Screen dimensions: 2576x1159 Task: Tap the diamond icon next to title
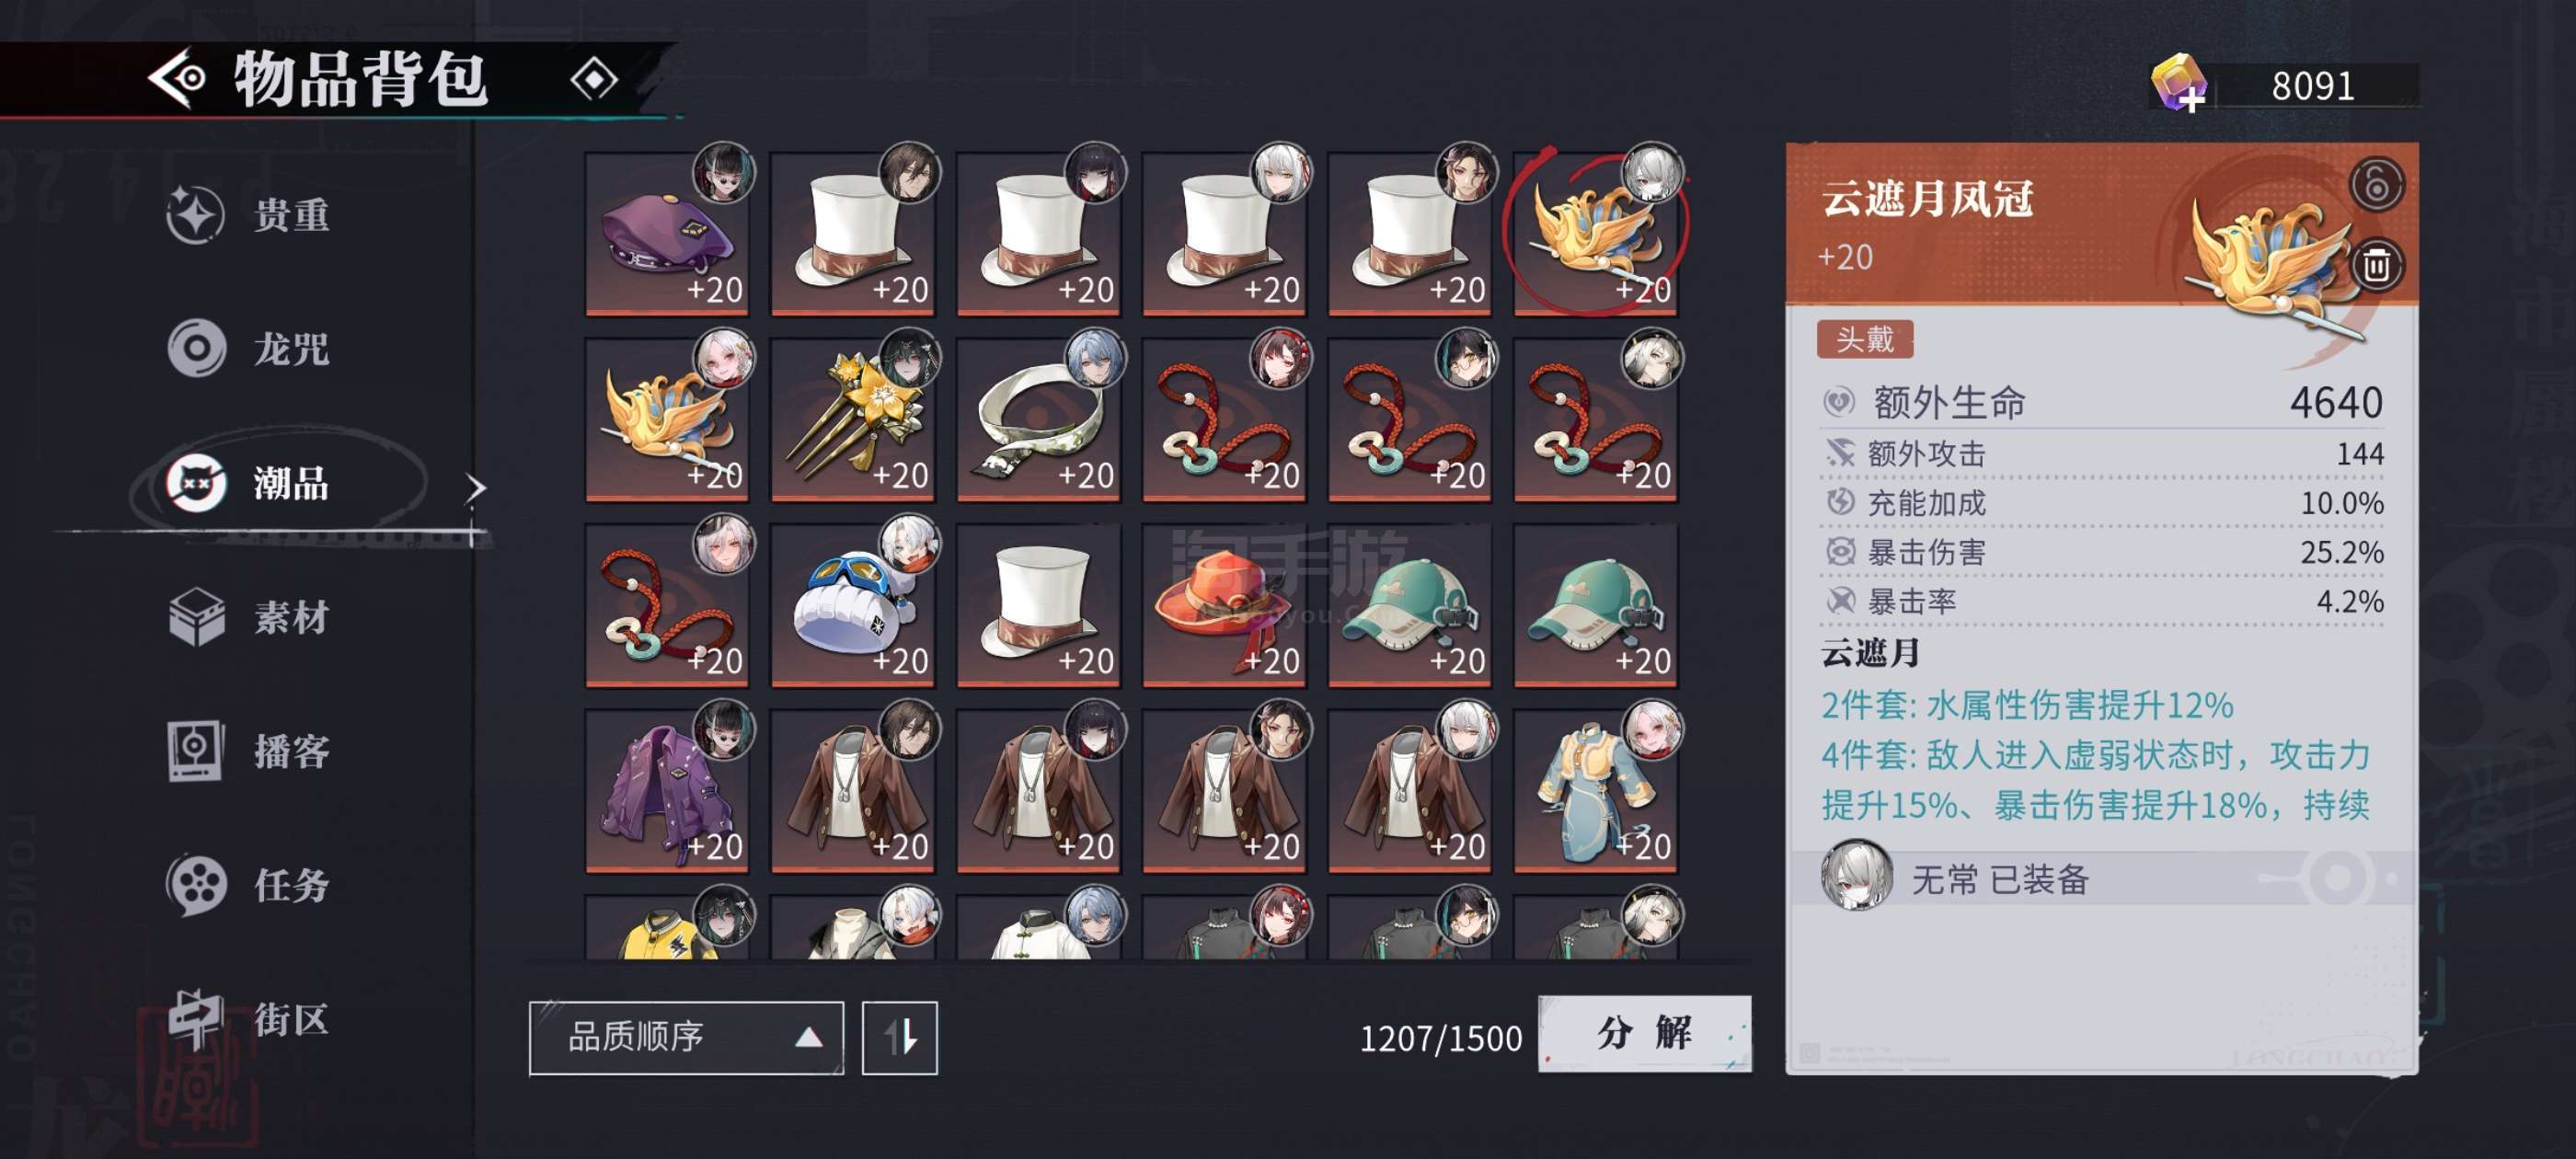coord(594,79)
